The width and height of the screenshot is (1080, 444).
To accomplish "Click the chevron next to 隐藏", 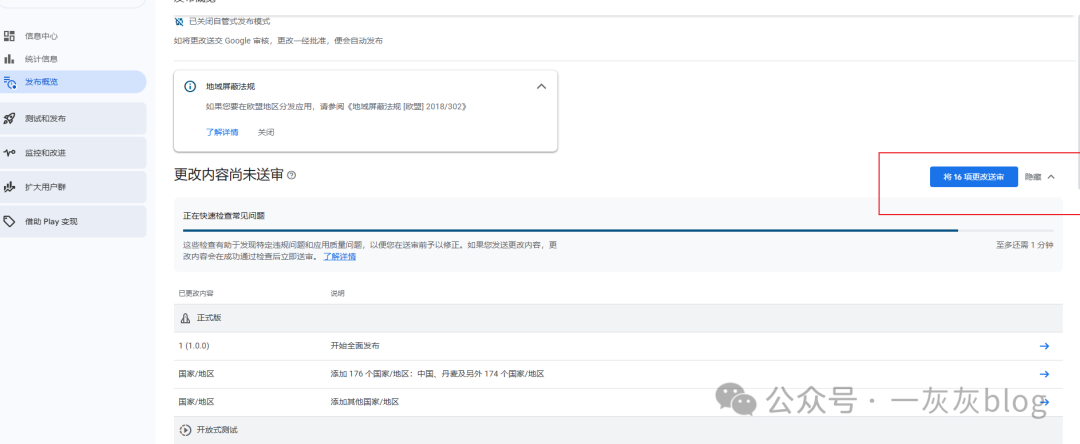I will coord(1051,177).
